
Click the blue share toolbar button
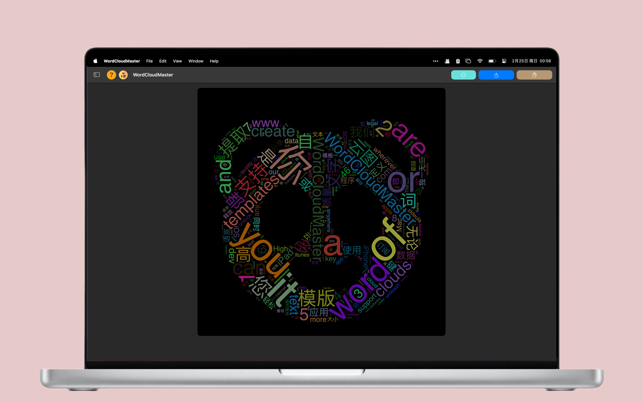click(x=496, y=75)
